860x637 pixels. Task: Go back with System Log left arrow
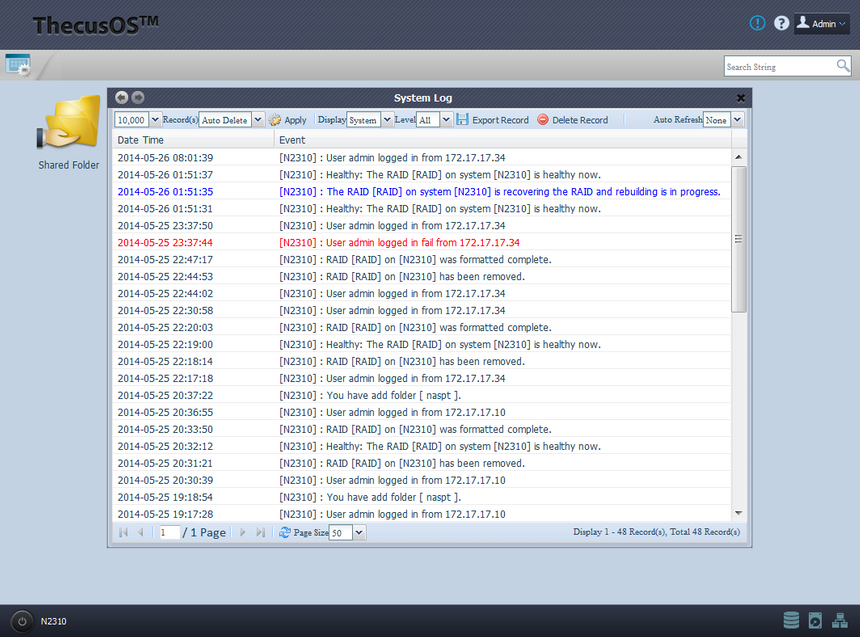[122, 98]
